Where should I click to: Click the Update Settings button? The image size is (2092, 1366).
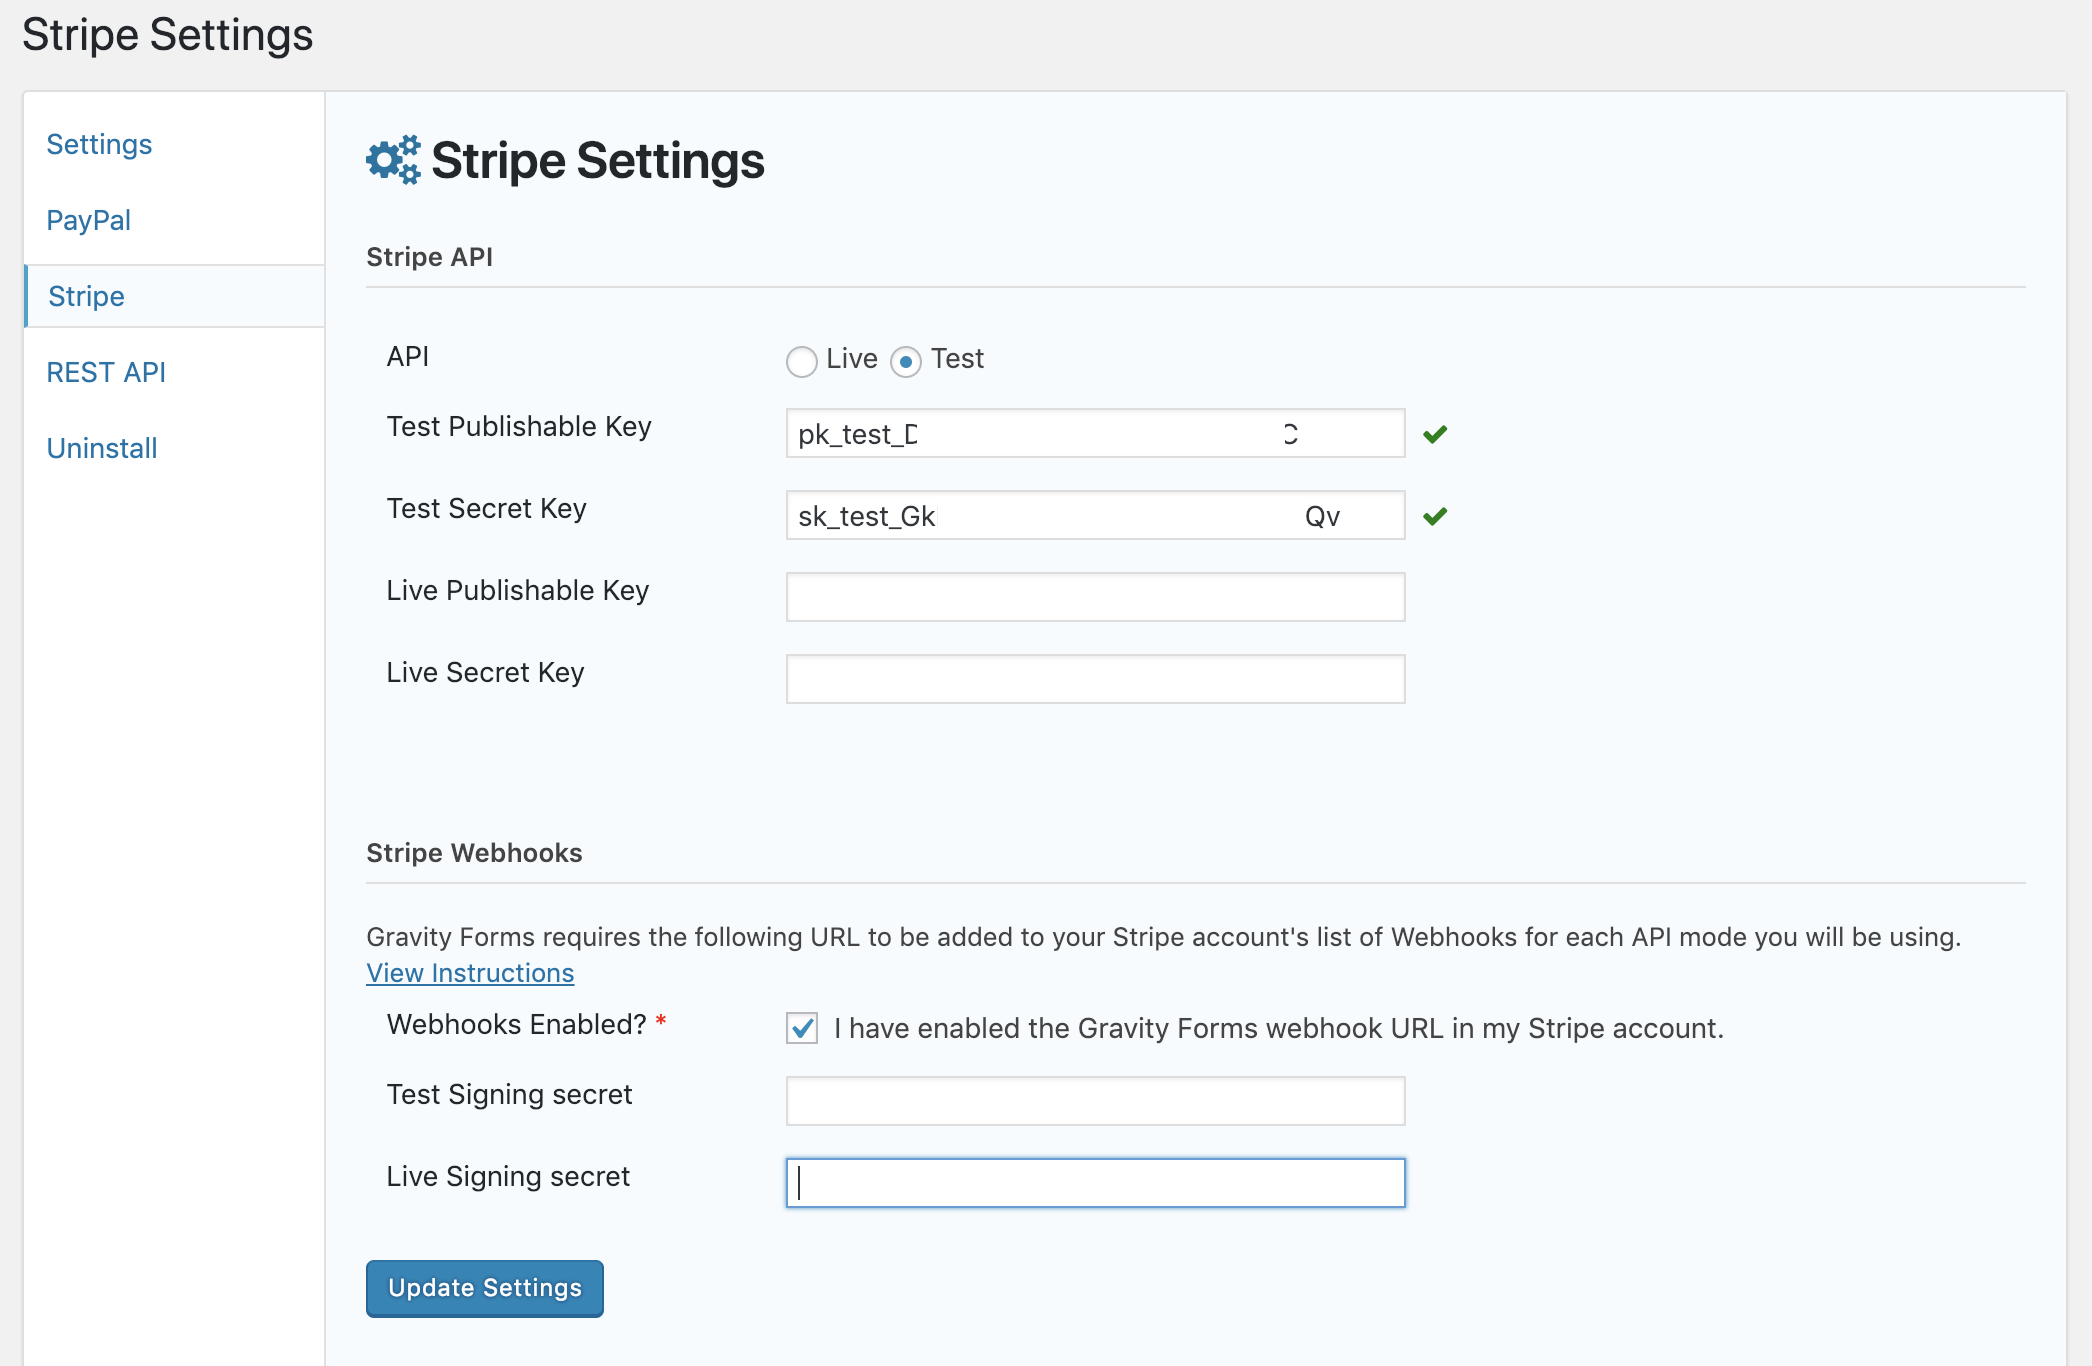[485, 1288]
